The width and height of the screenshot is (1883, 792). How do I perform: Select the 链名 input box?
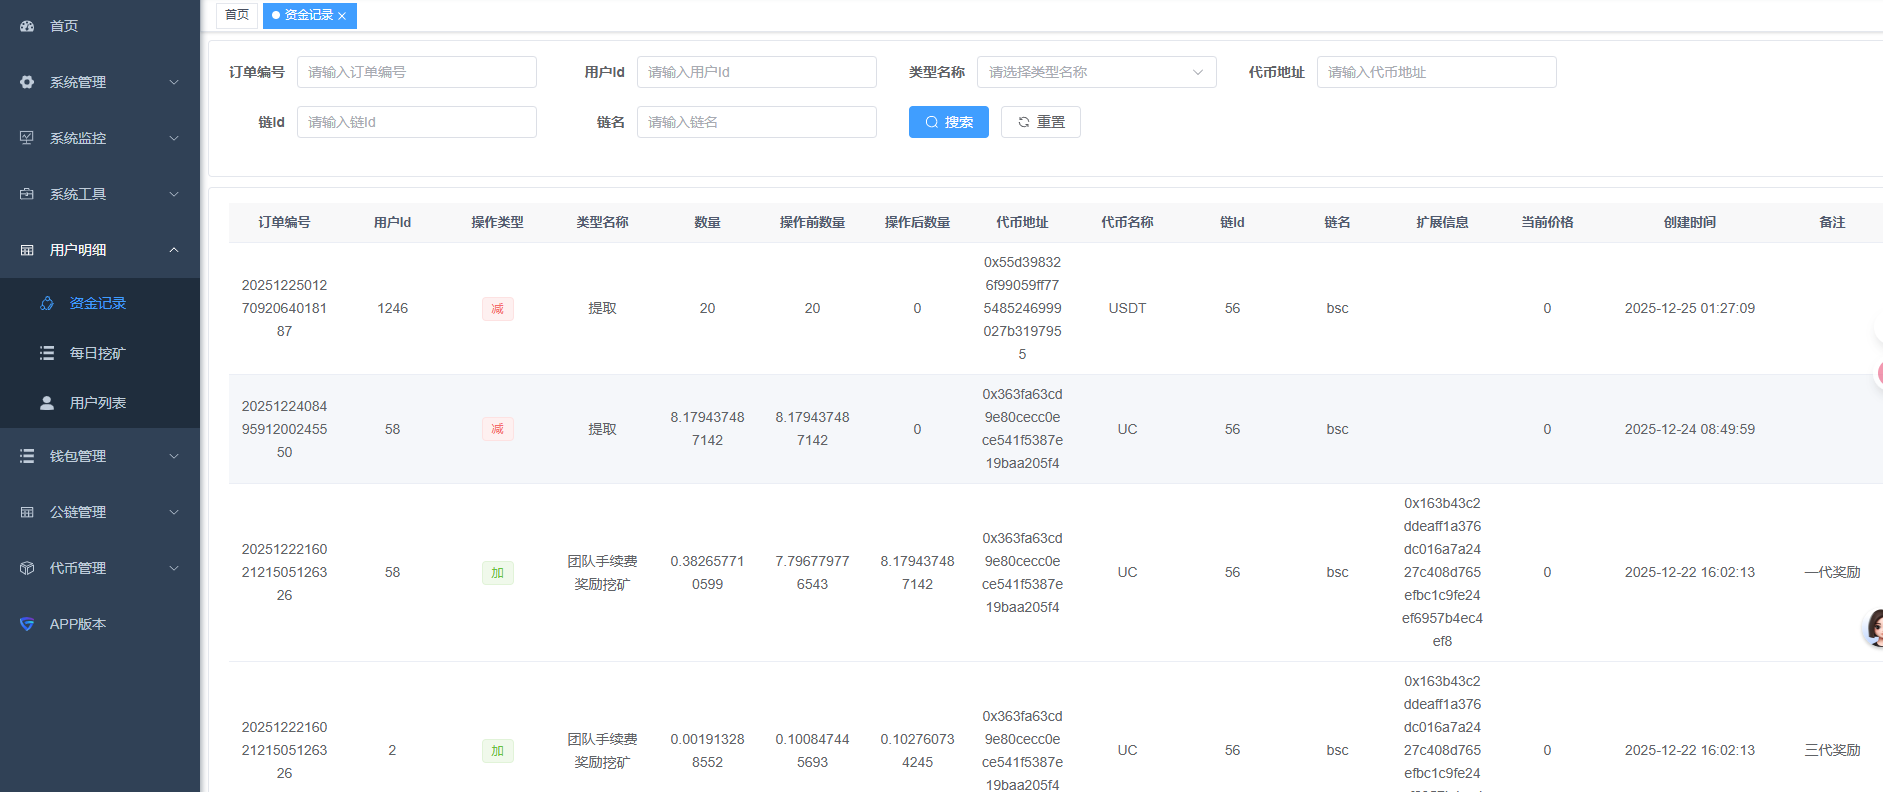pos(756,122)
